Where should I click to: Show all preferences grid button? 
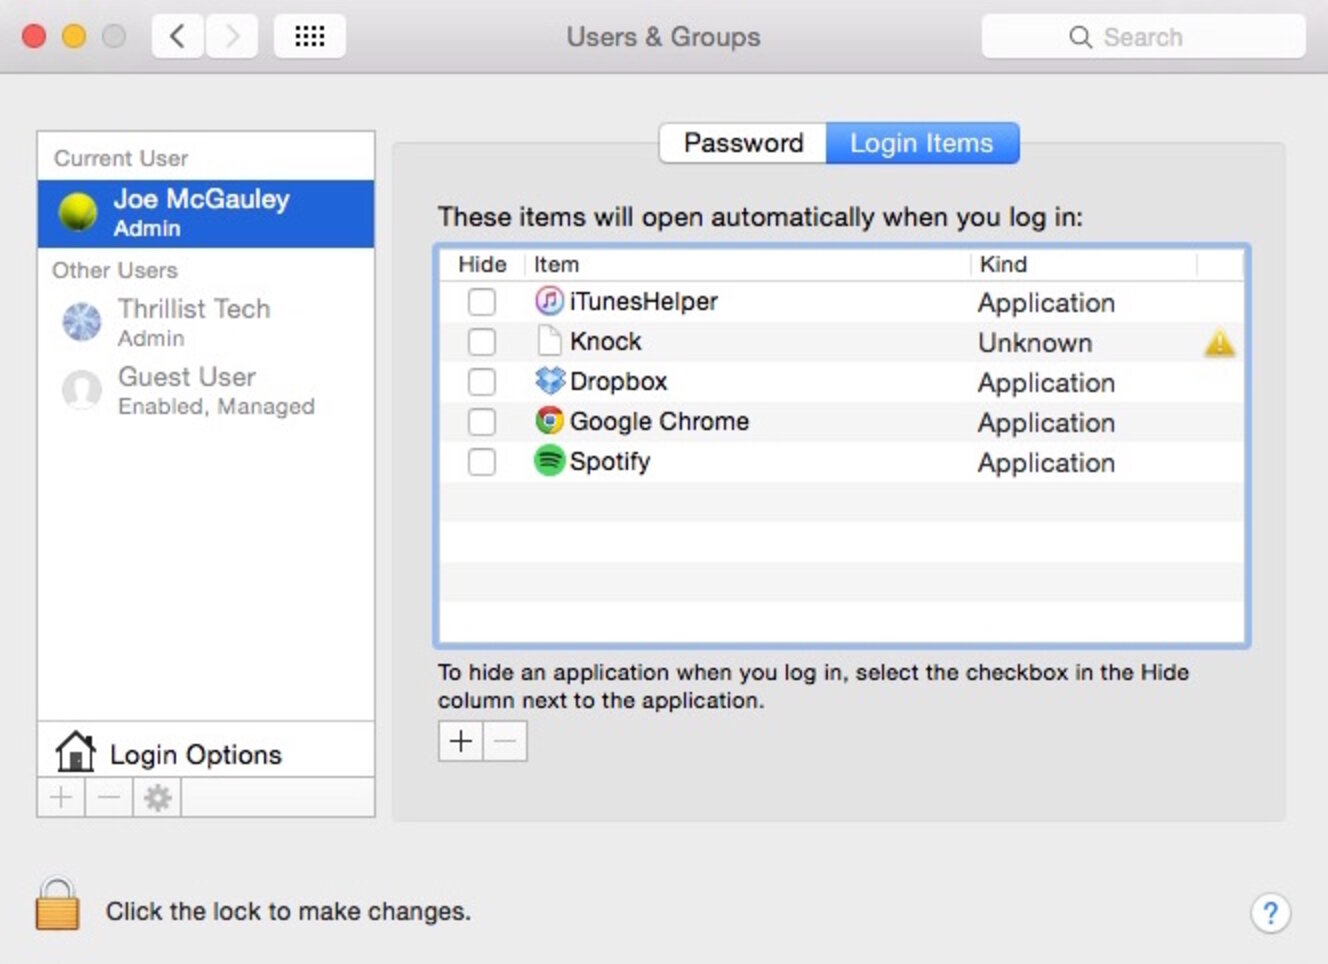[x=310, y=37]
